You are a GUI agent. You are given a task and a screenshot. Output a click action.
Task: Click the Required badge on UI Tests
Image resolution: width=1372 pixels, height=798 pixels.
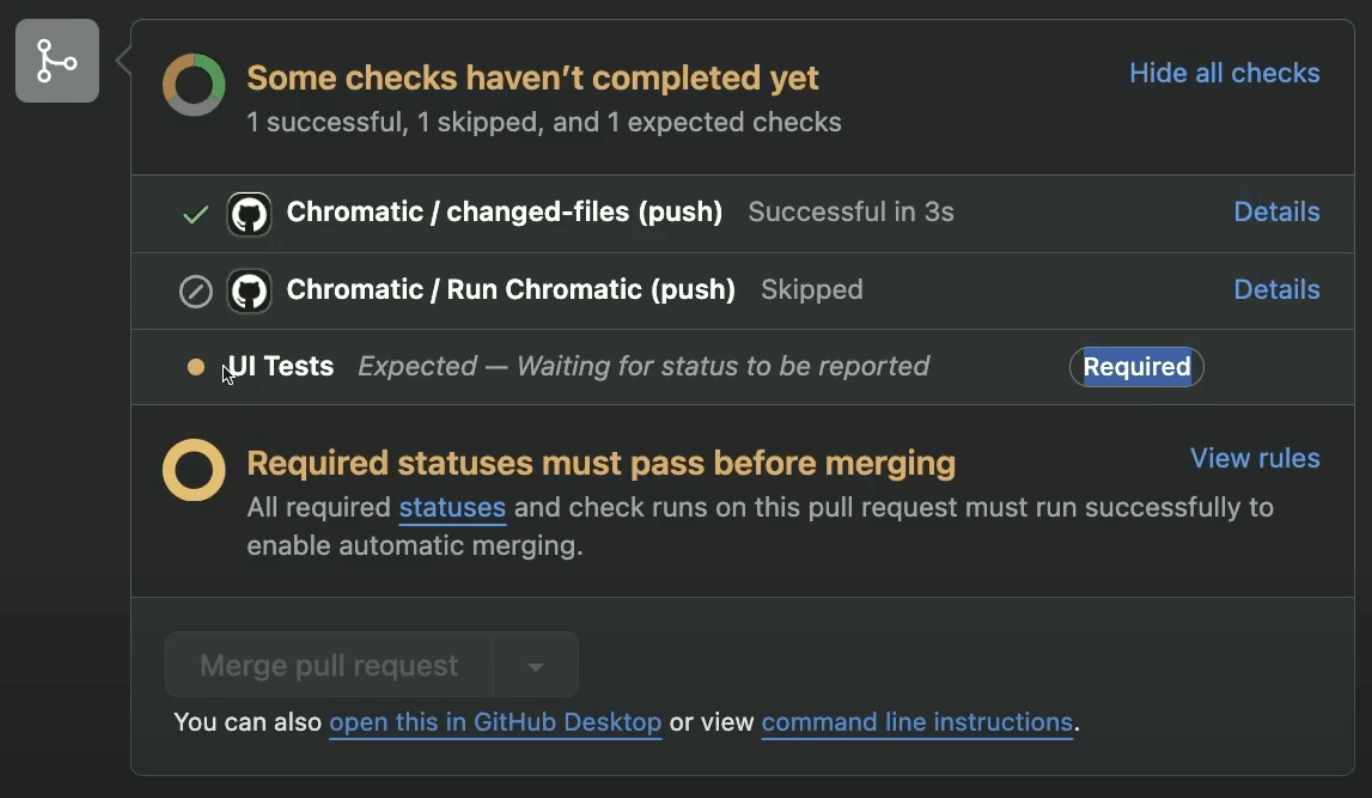coord(1136,367)
